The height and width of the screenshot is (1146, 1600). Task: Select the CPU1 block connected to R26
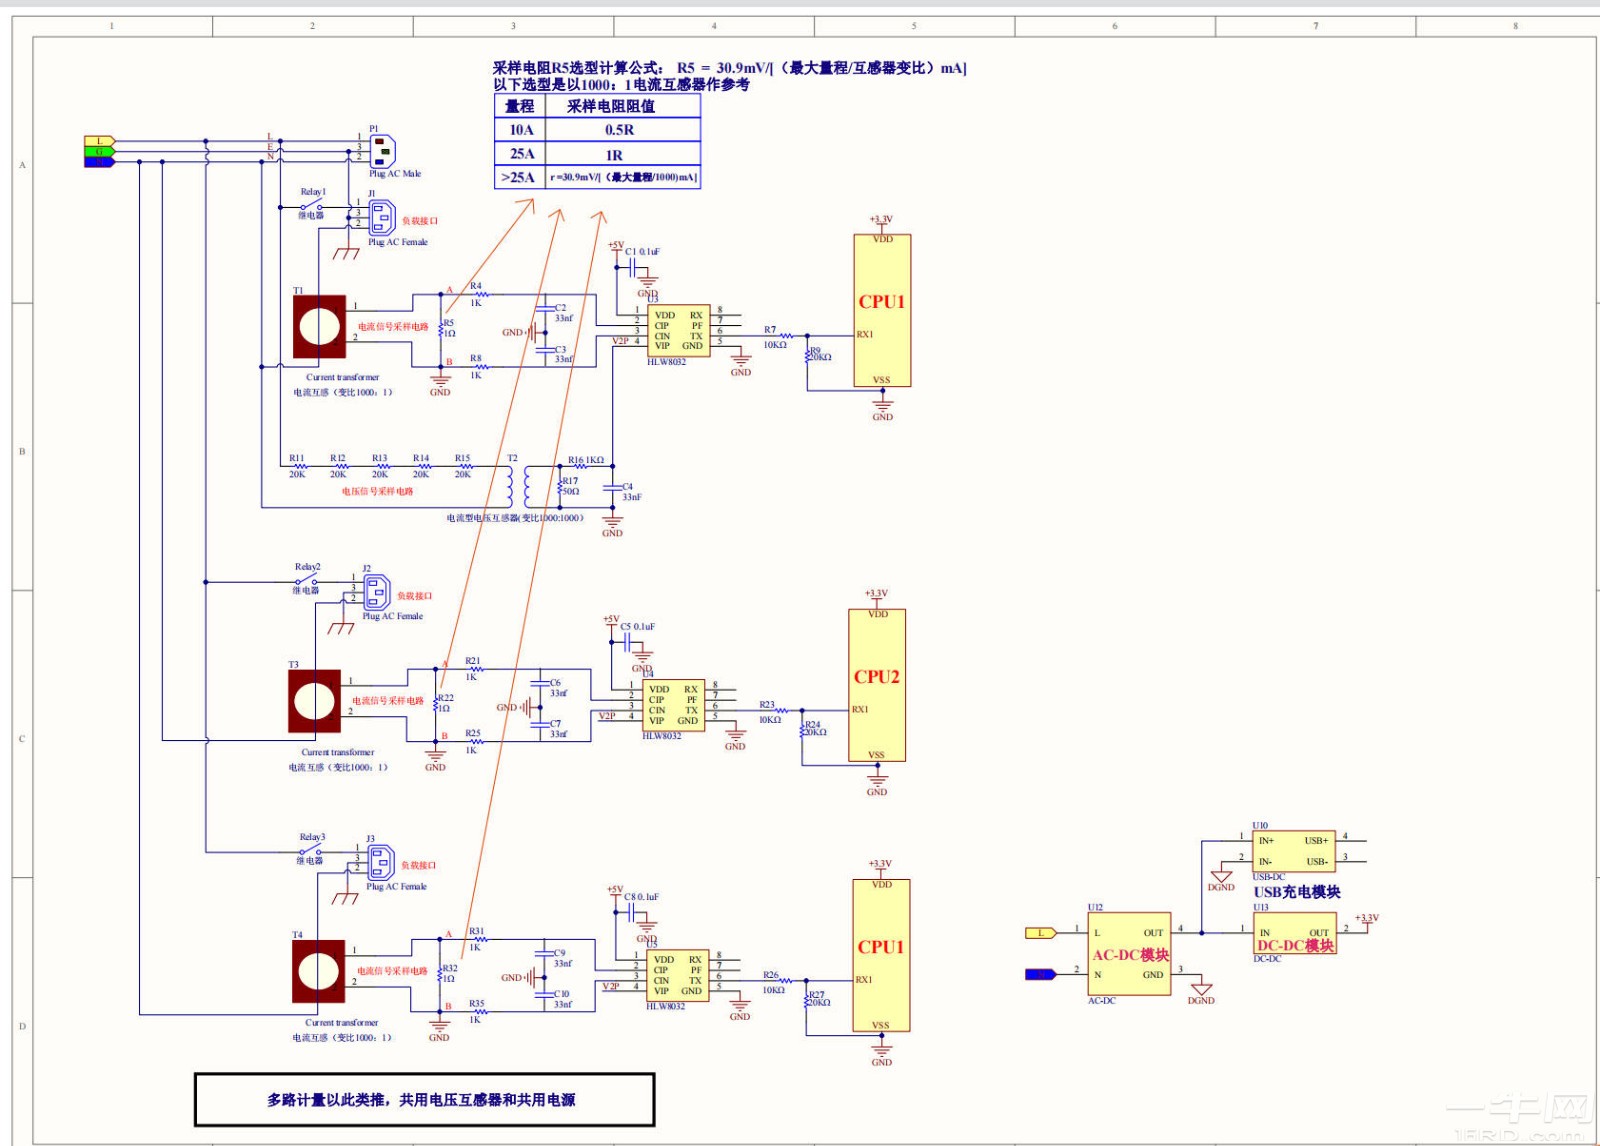point(881,956)
